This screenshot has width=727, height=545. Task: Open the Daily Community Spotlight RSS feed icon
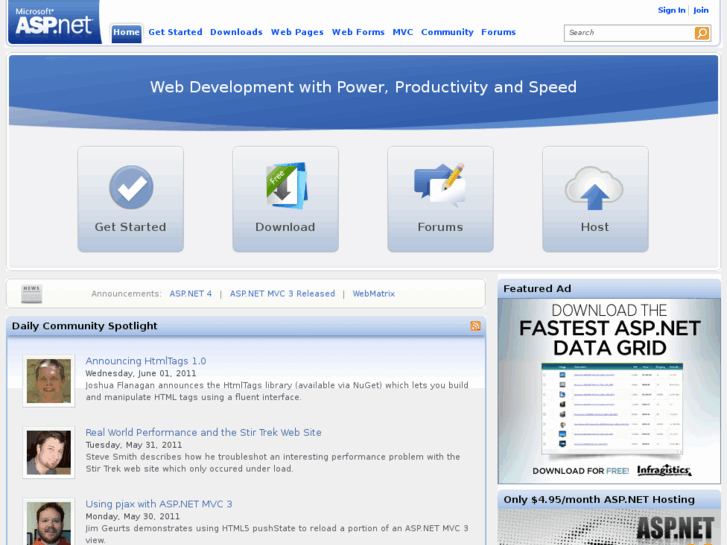475,326
